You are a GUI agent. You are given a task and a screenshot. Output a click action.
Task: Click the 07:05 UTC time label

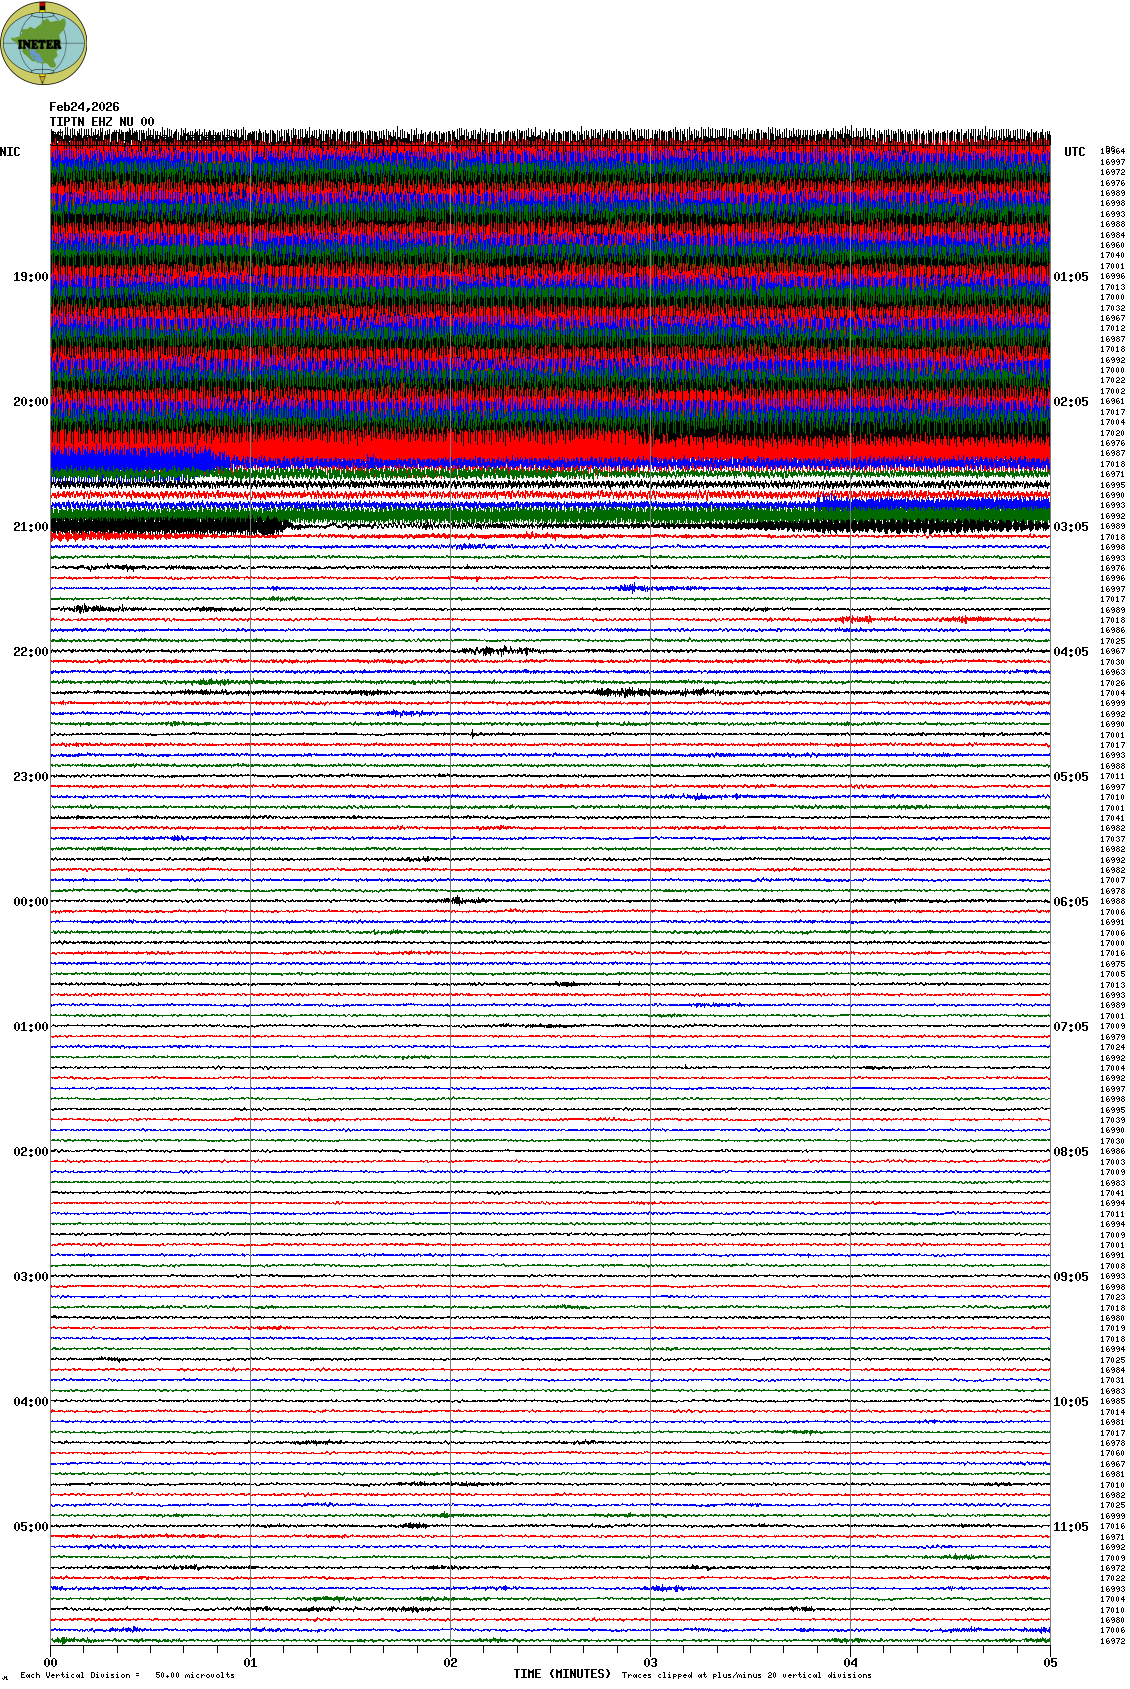point(1070,1027)
